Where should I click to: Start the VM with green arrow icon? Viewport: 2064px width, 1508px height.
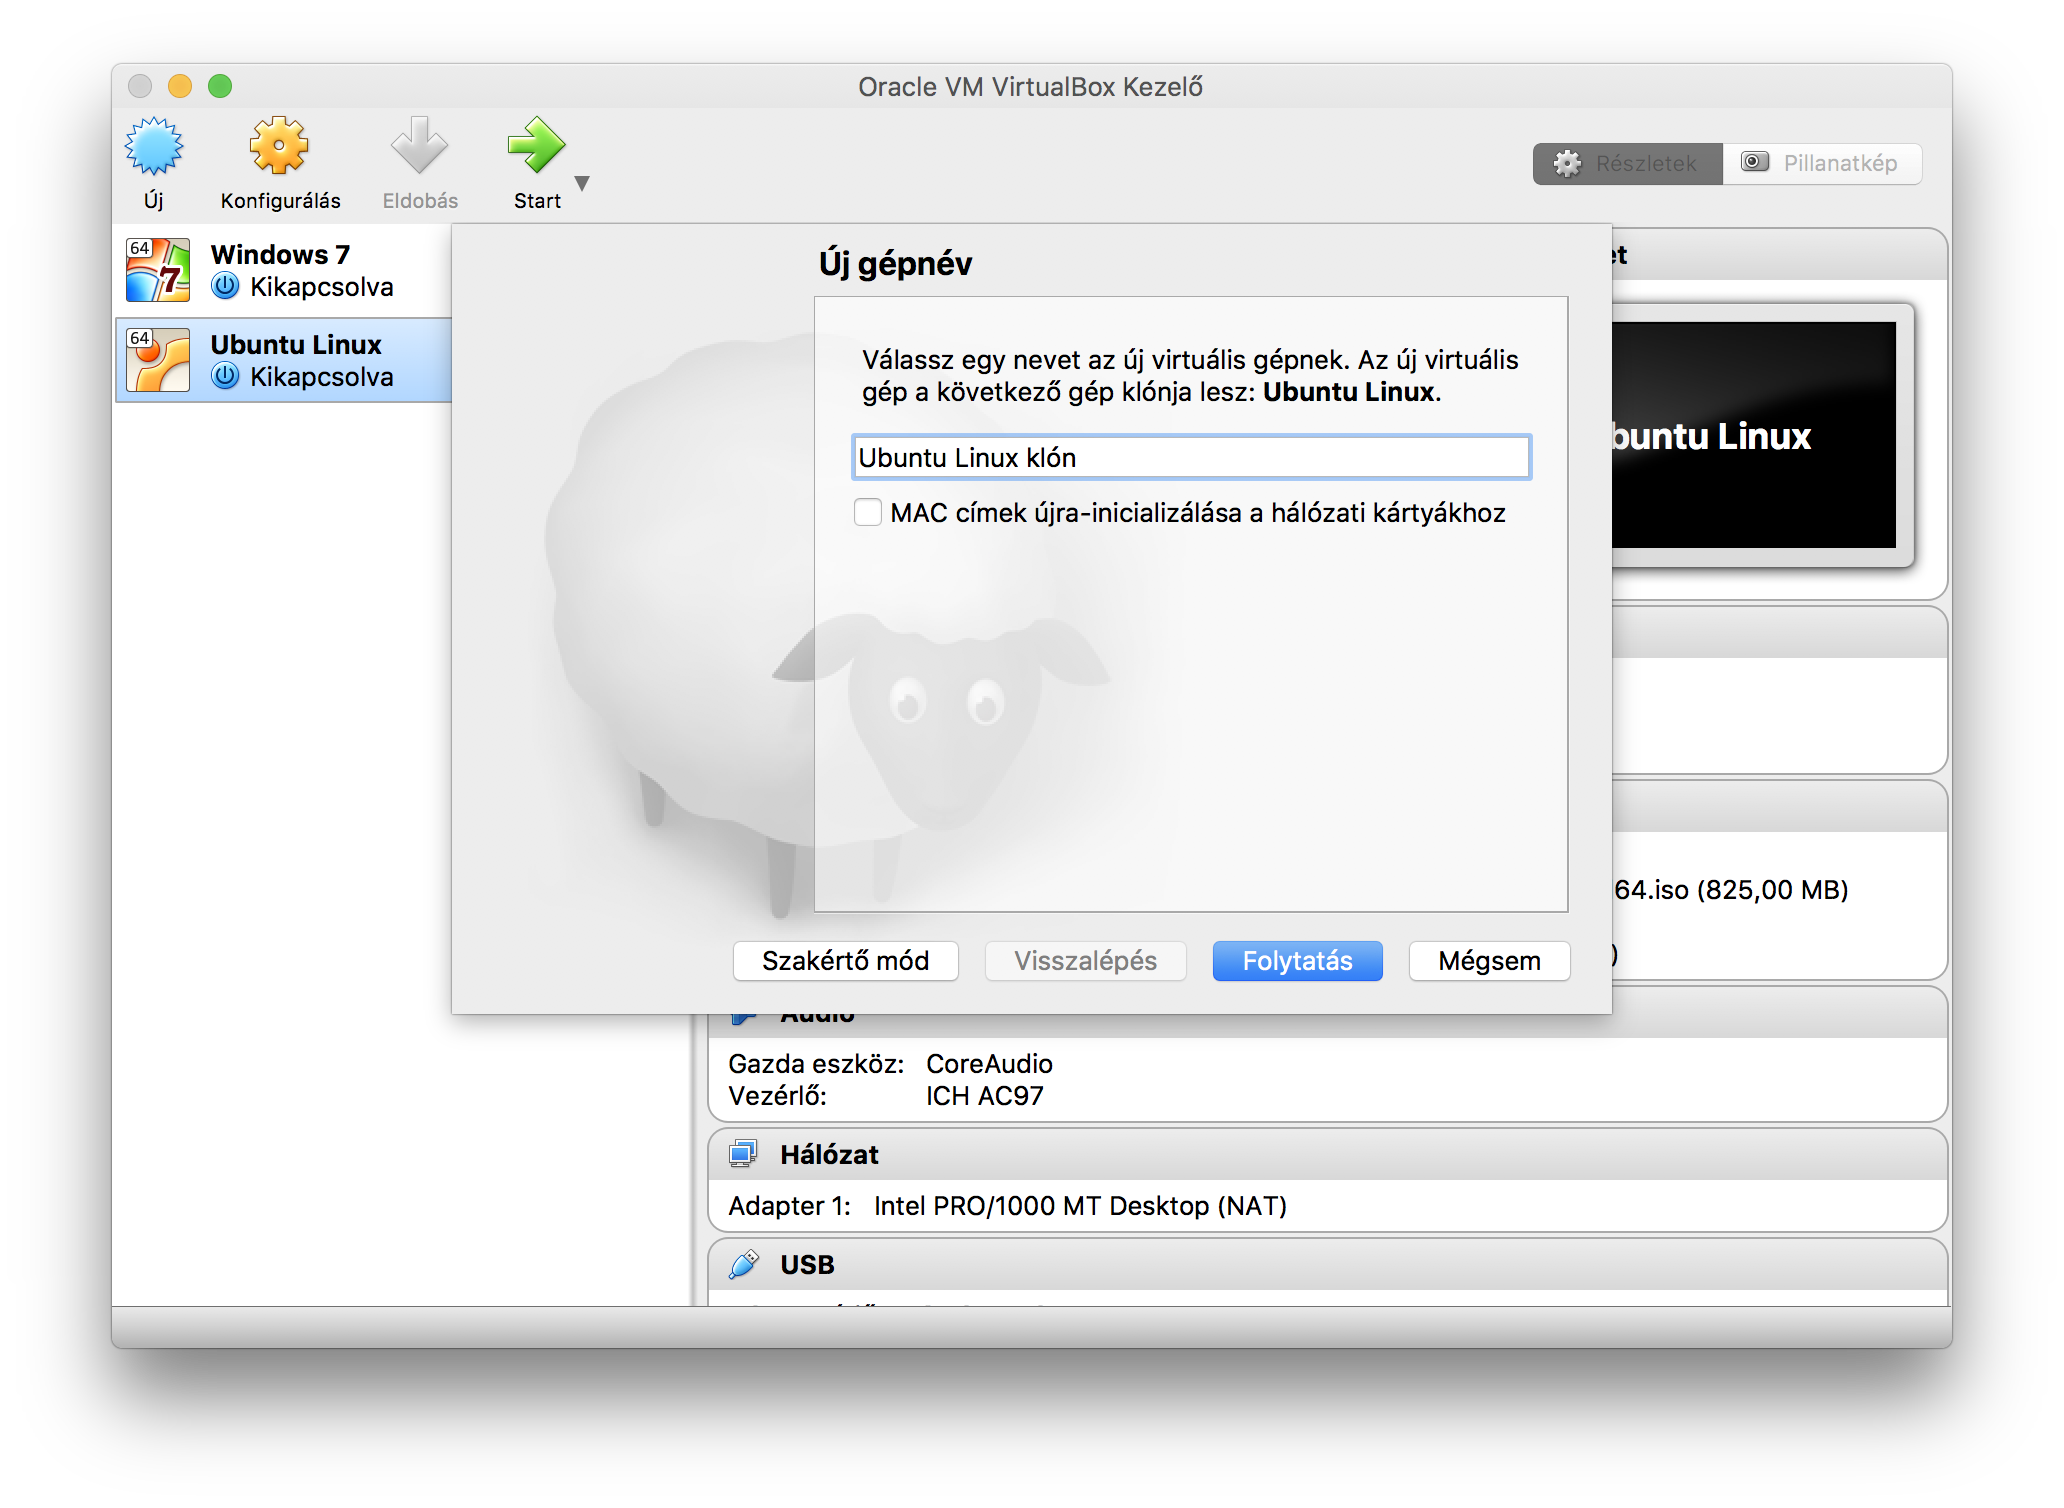536,146
